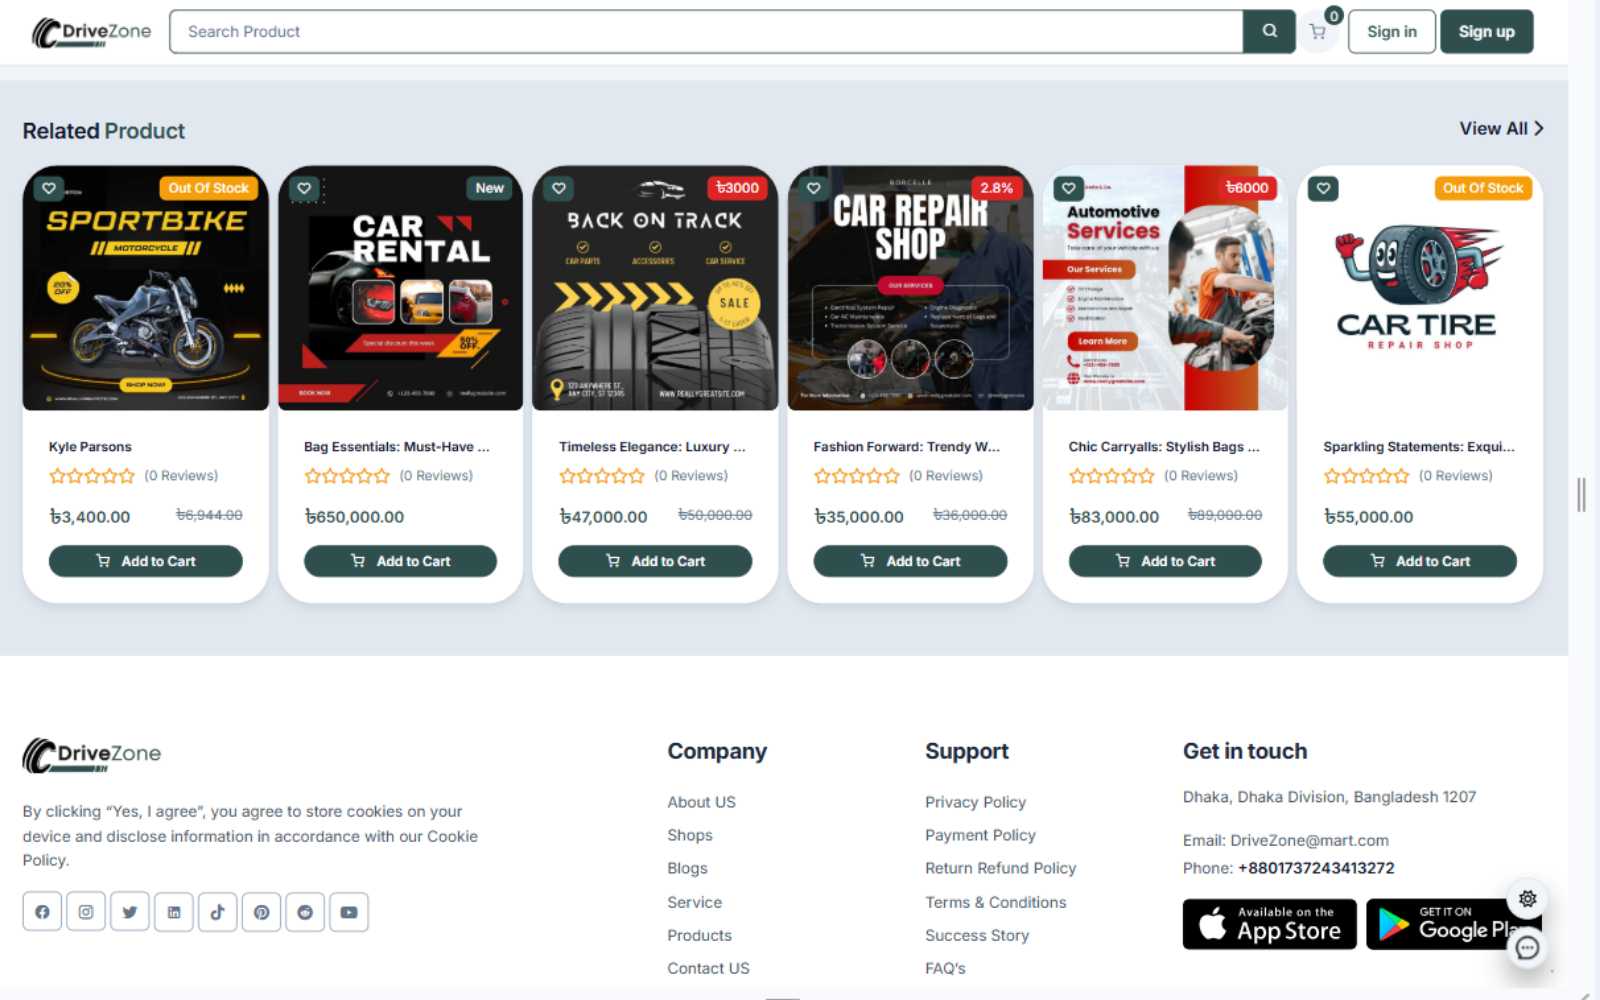
Task: Read the Privacy Policy page
Action: tap(975, 802)
